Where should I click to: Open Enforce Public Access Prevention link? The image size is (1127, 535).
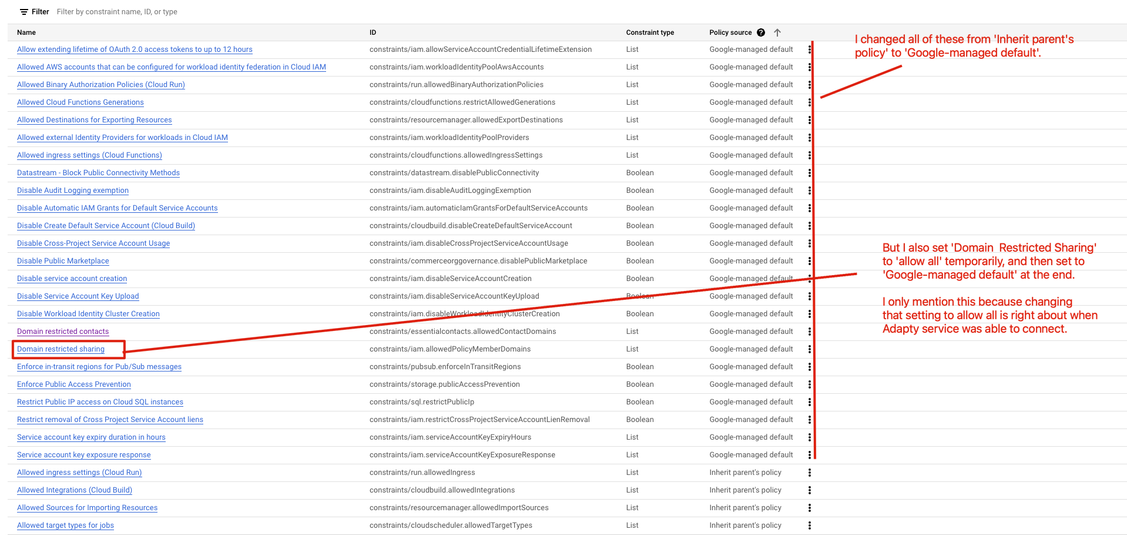74,384
